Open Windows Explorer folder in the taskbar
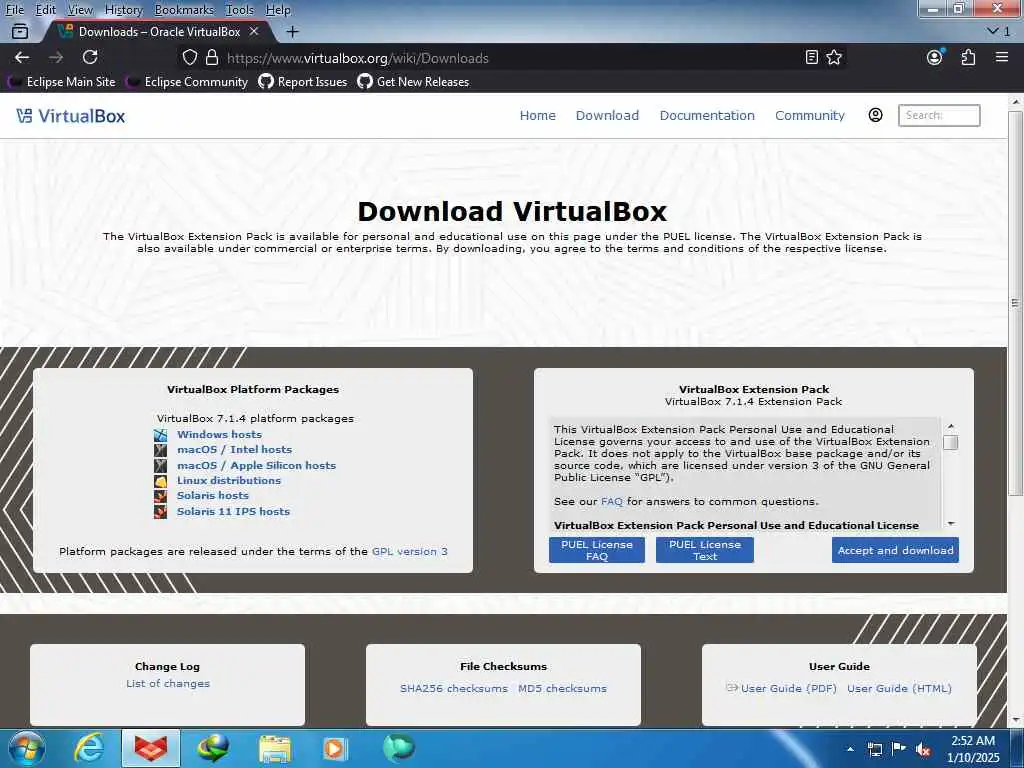 pyautogui.click(x=275, y=748)
